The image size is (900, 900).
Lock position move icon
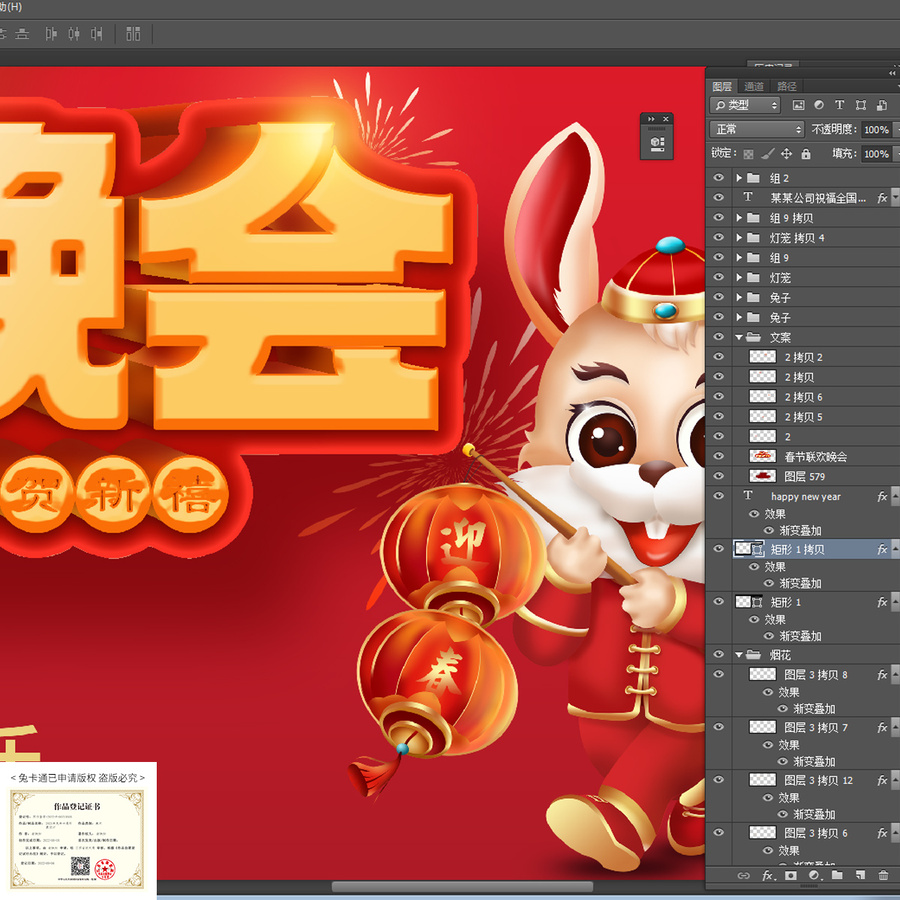[x=786, y=154]
